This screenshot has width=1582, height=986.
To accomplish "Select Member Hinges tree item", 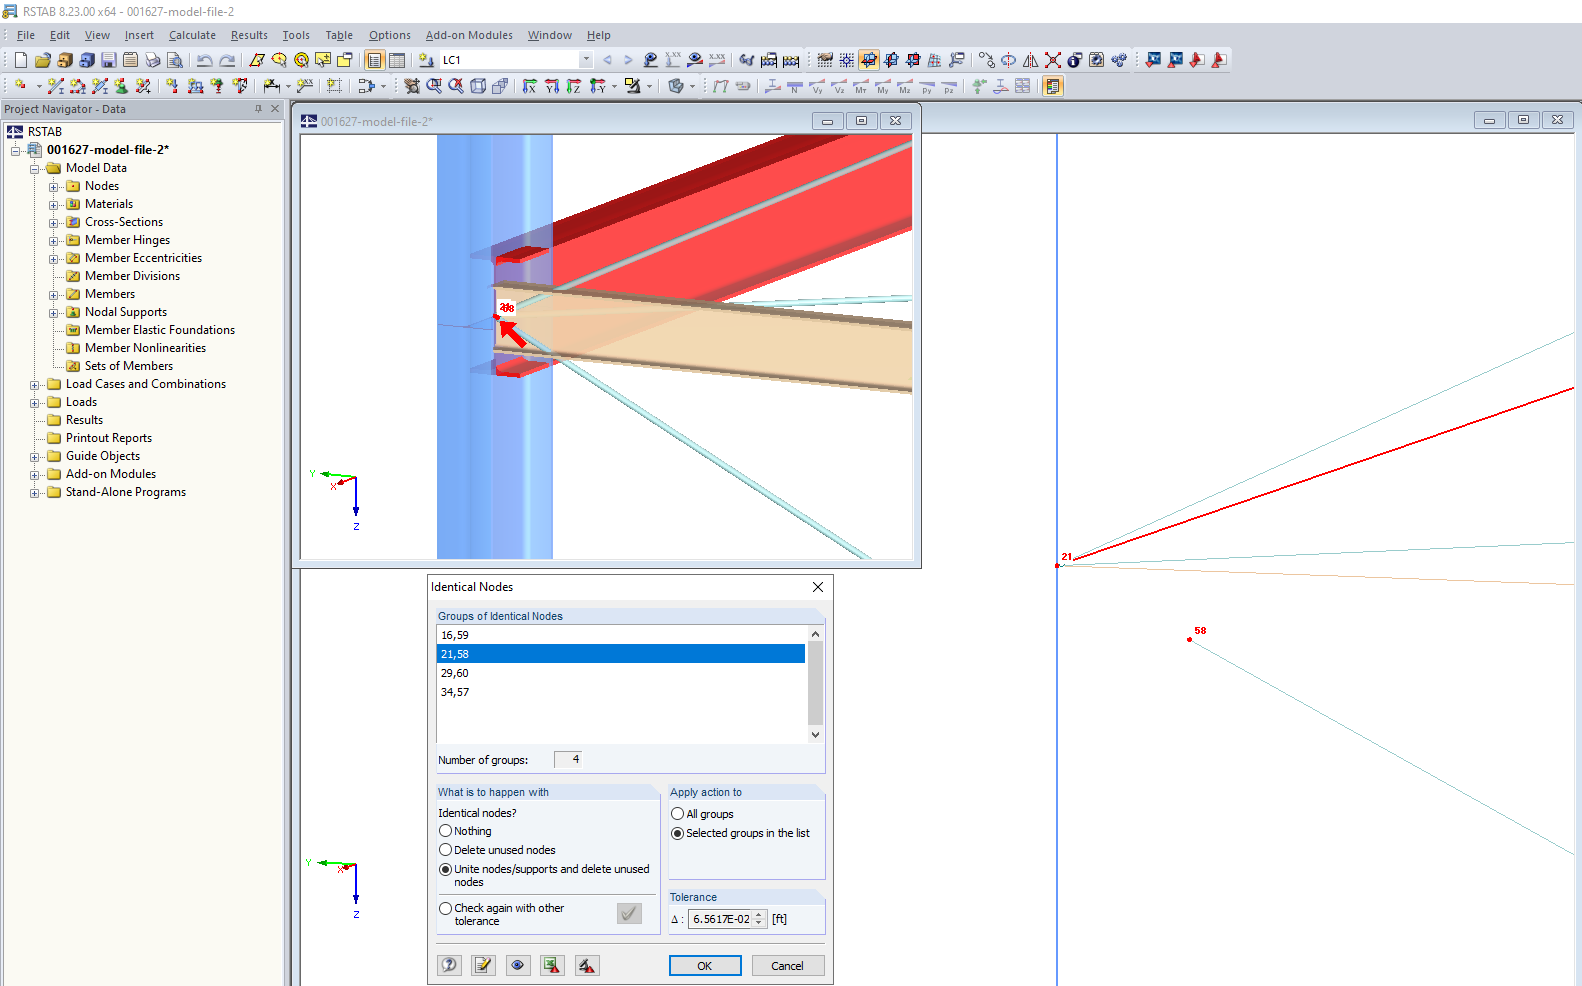I will (x=127, y=240).
